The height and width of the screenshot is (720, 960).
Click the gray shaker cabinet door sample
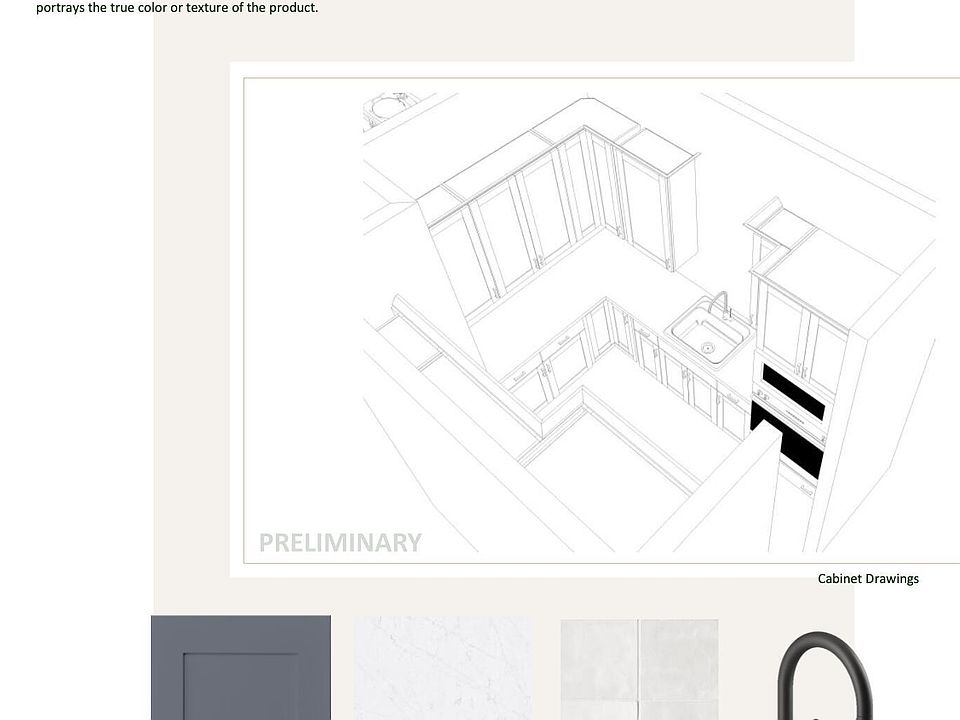click(x=240, y=667)
